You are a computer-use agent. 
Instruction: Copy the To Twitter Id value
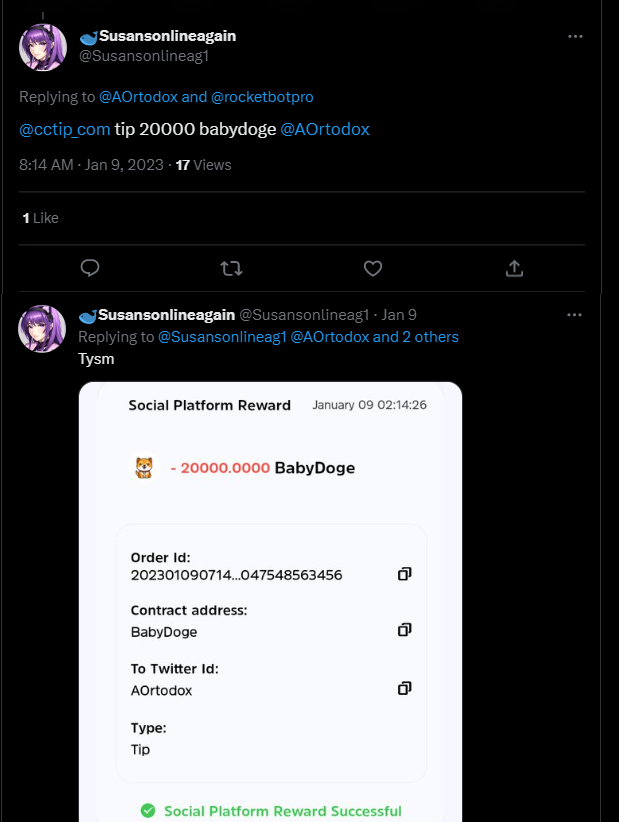click(x=405, y=688)
